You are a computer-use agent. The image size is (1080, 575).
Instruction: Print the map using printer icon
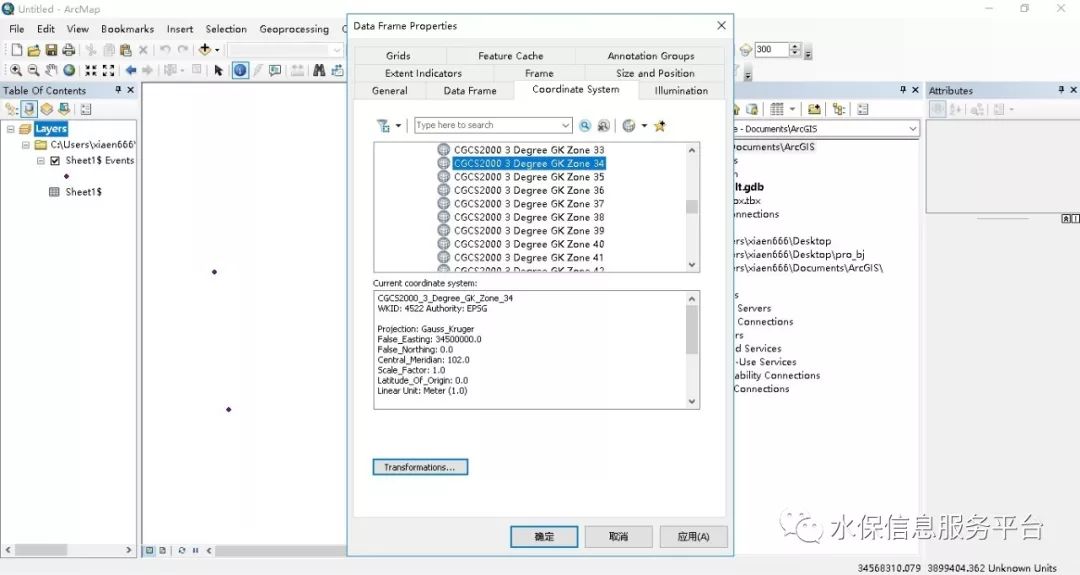click(68, 50)
